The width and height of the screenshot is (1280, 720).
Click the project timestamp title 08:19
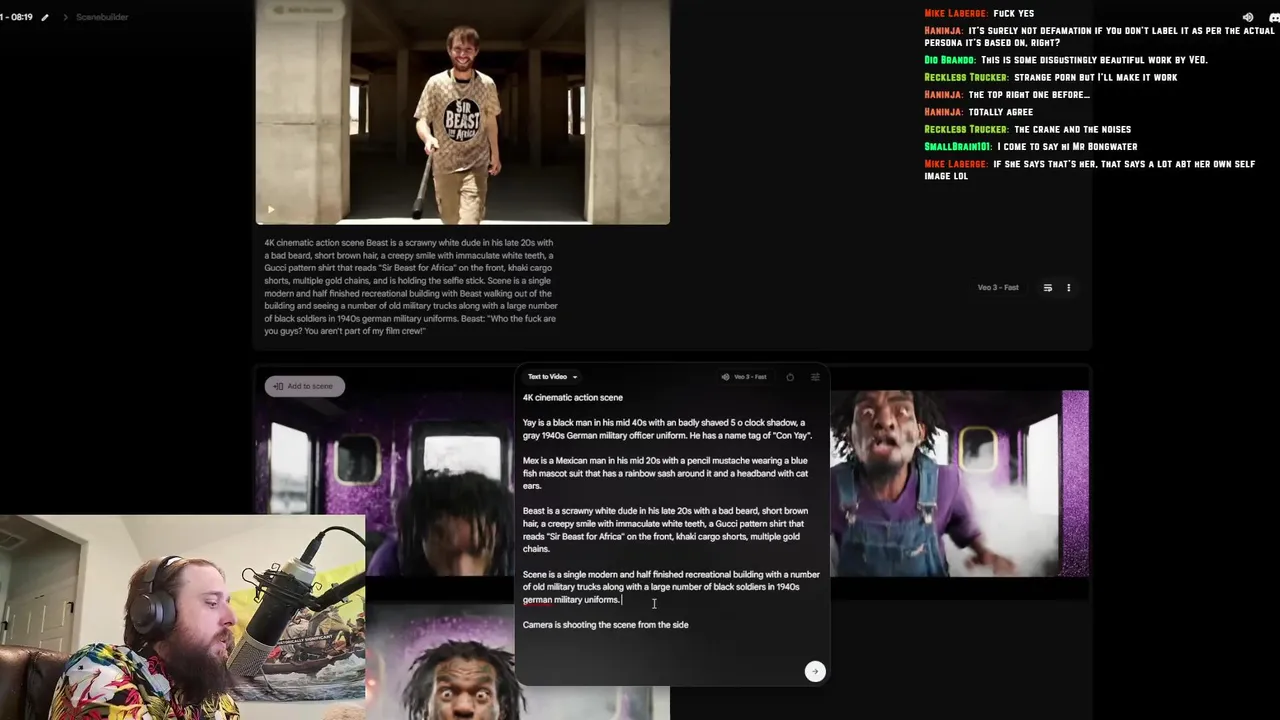pyautogui.click(x=16, y=17)
